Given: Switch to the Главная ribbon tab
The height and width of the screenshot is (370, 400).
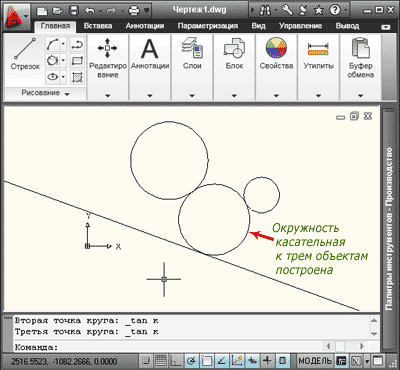Looking at the screenshot, I should [x=55, y=26].
